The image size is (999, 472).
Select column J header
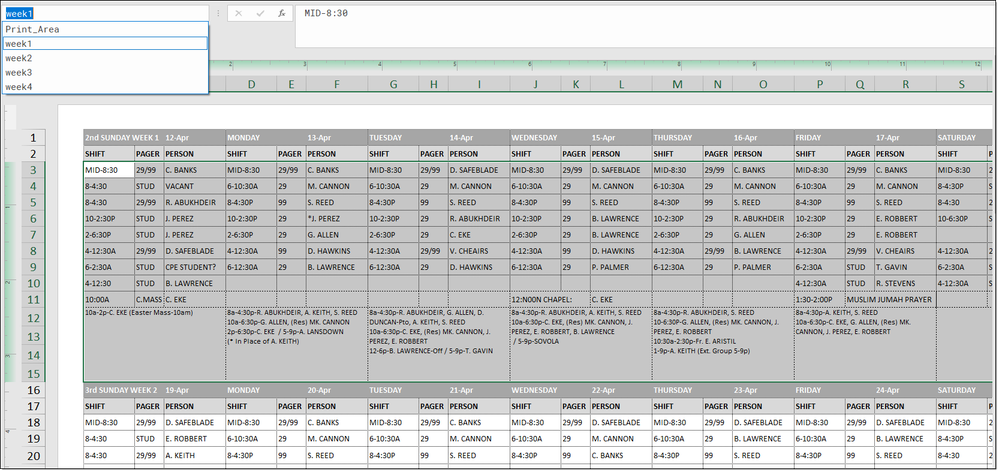(535, 84)
